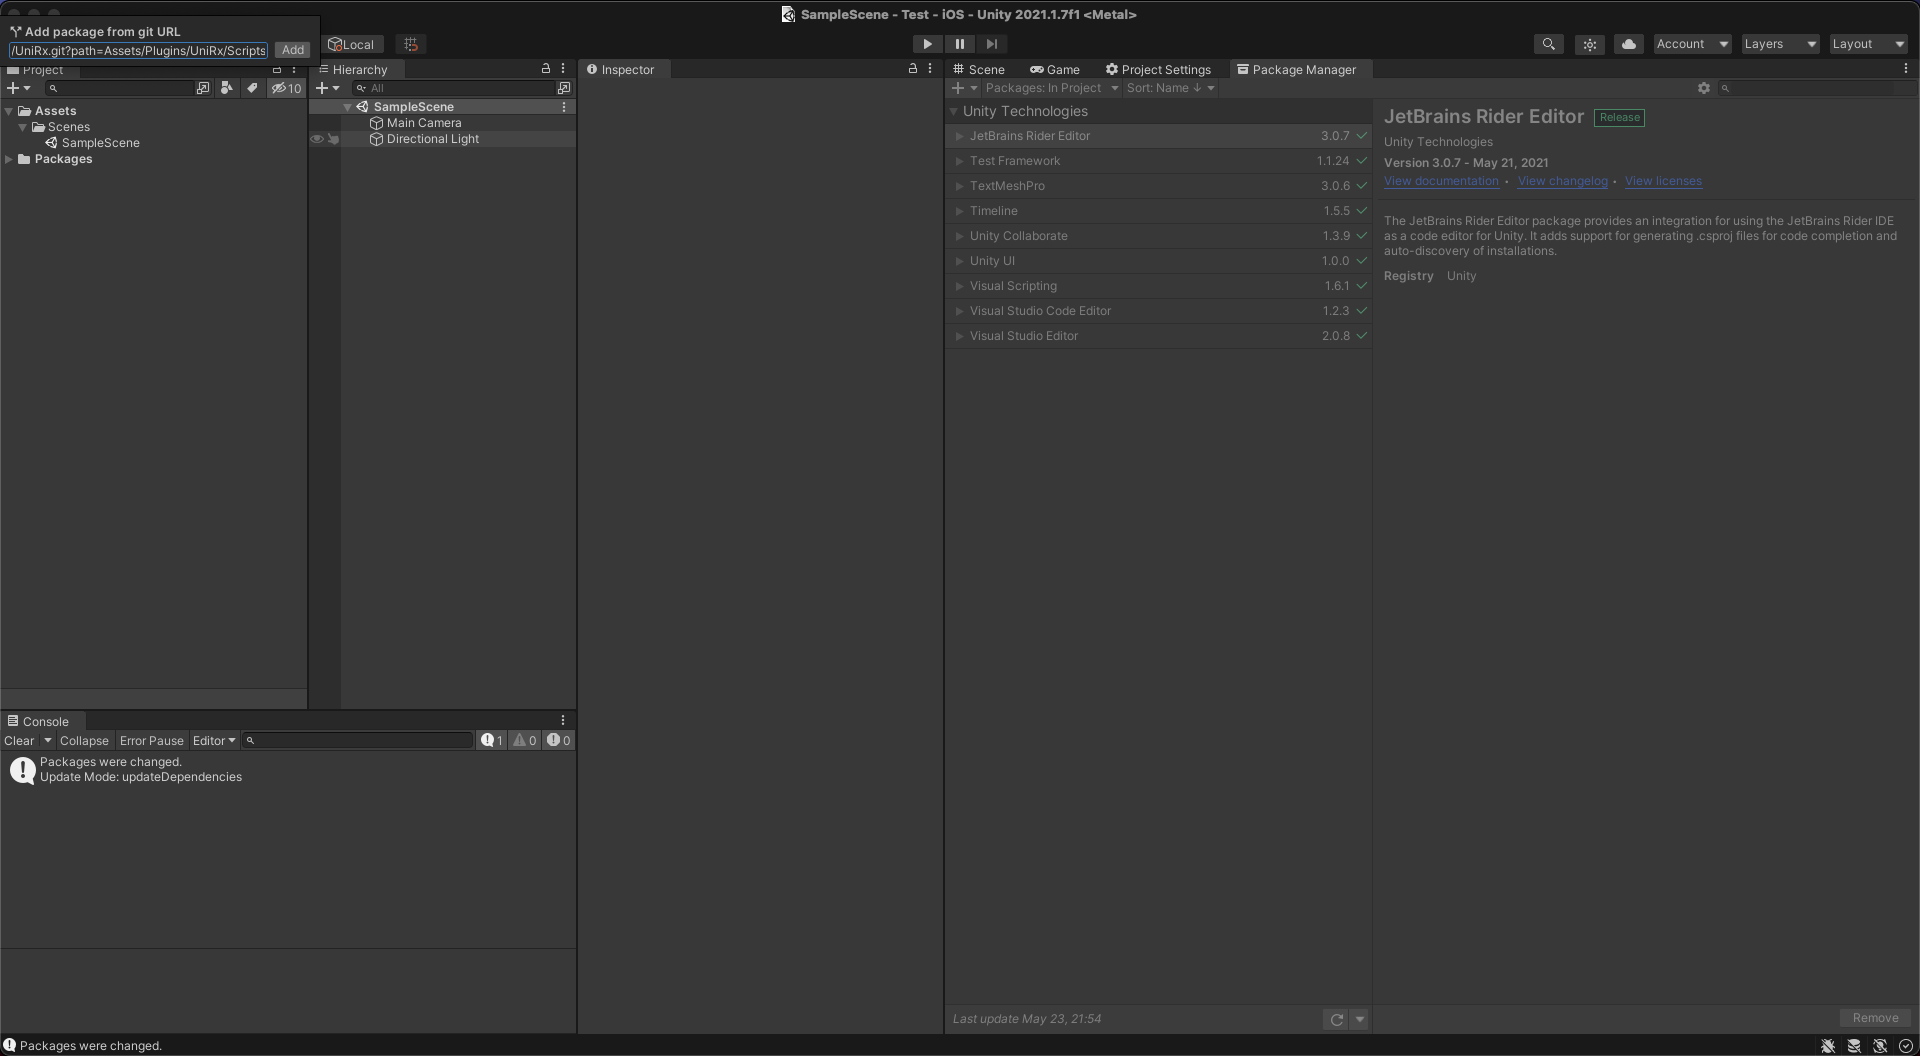Click the refresh packages icon near Last update
Image resolution: width=1920 pixels, height=1056 pixels.
[1335, 1019]
